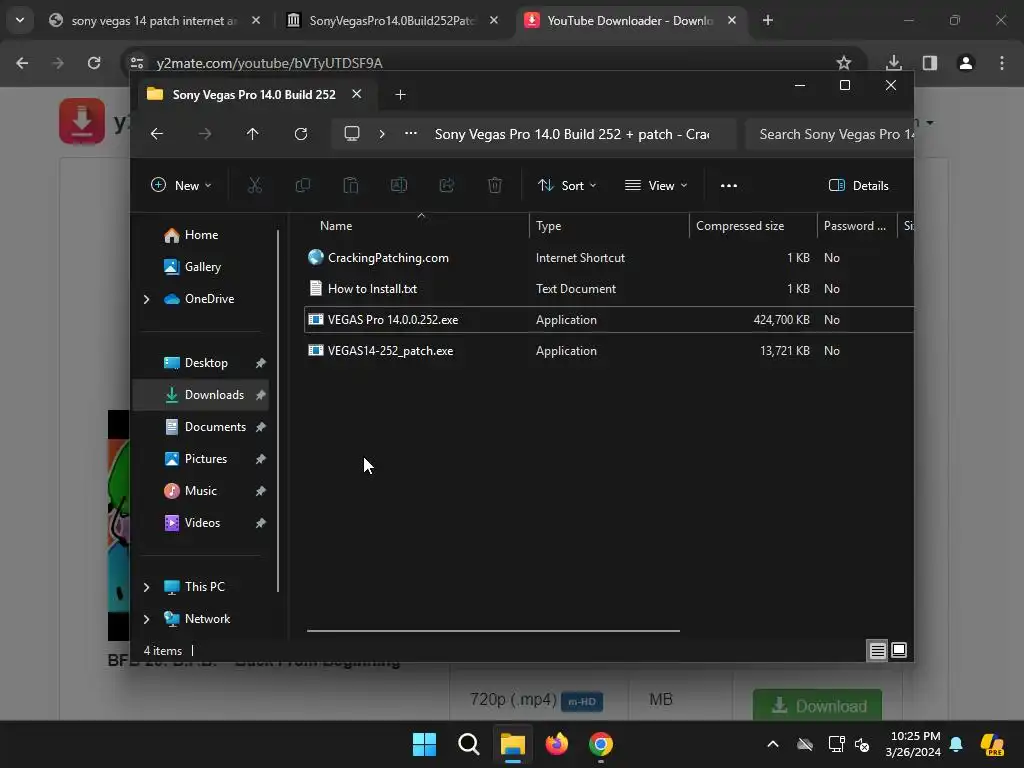Viewport: 1024px width, 768px height.
Task: Expand hidden breadcrumb path ellipsis
Action: coord(411,133)
